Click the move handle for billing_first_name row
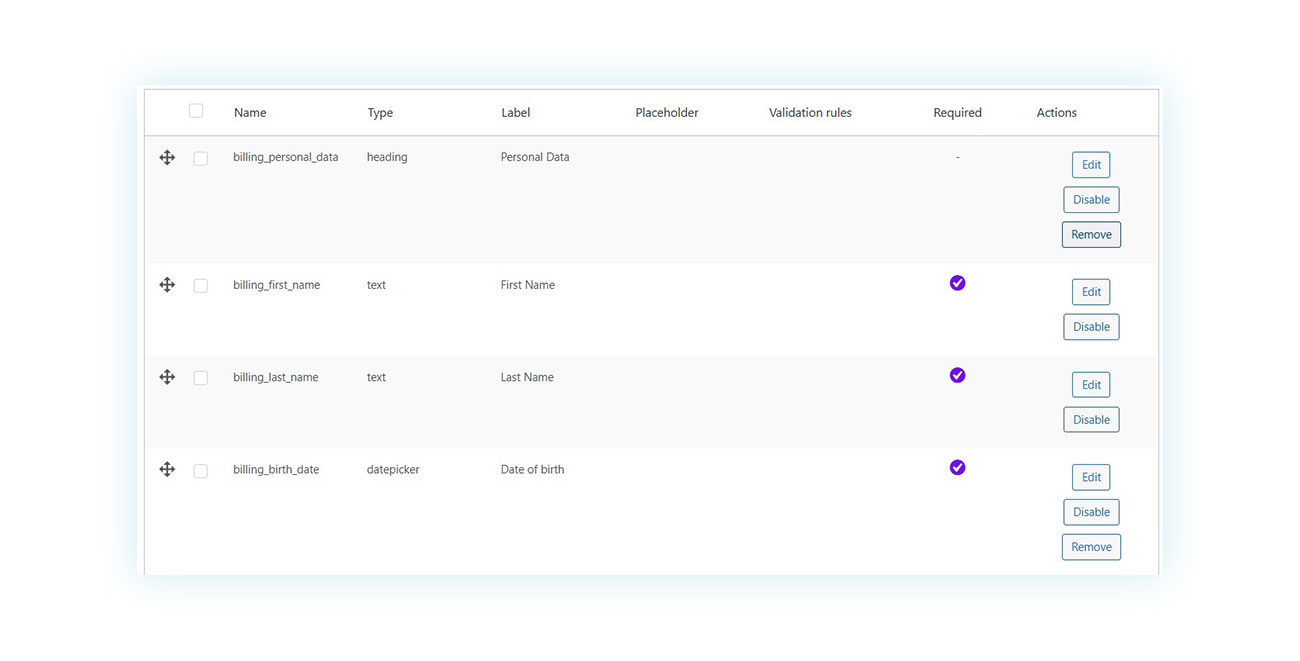 click(x=167, y=285)
